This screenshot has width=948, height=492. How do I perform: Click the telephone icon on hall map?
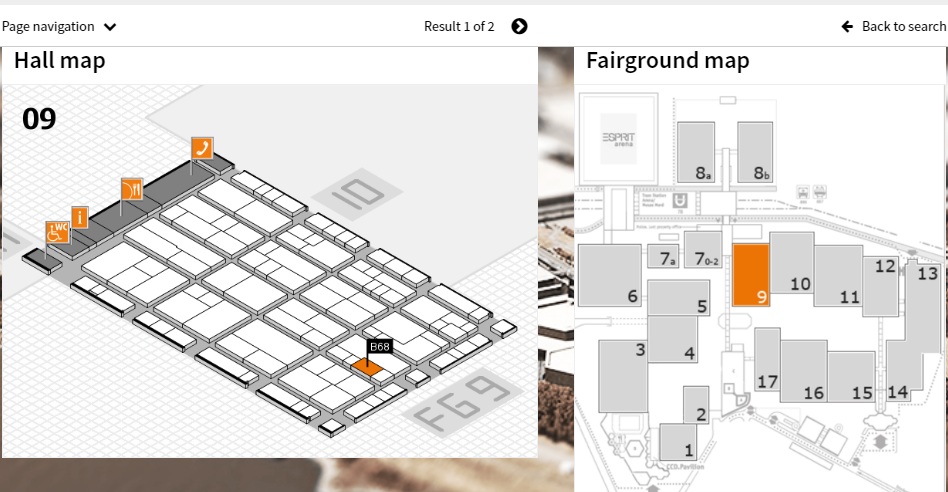coord(202,149)
